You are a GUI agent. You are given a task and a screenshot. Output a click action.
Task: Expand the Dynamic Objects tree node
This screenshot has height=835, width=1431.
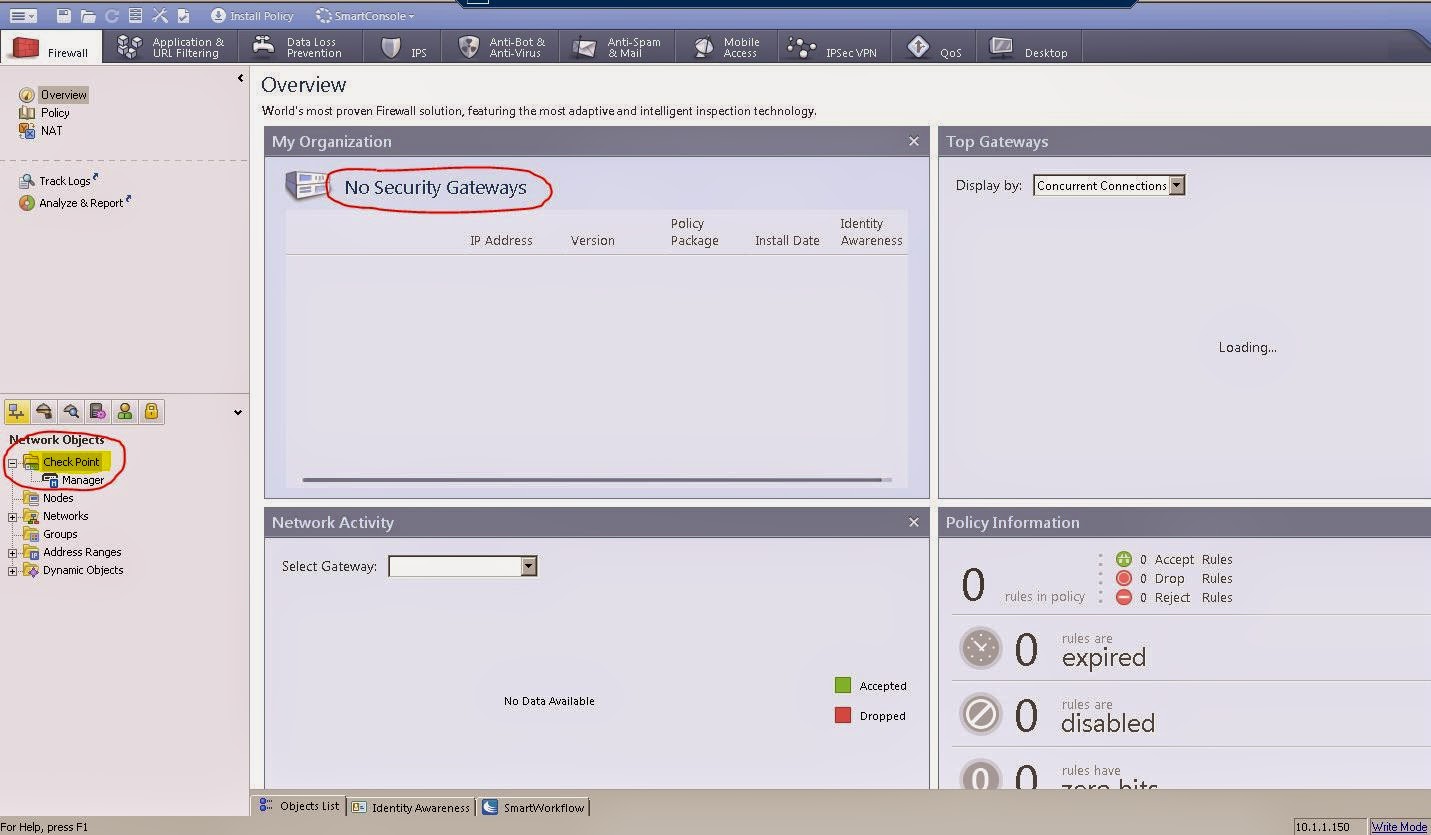pyautogui.click(x=13, y=570)
